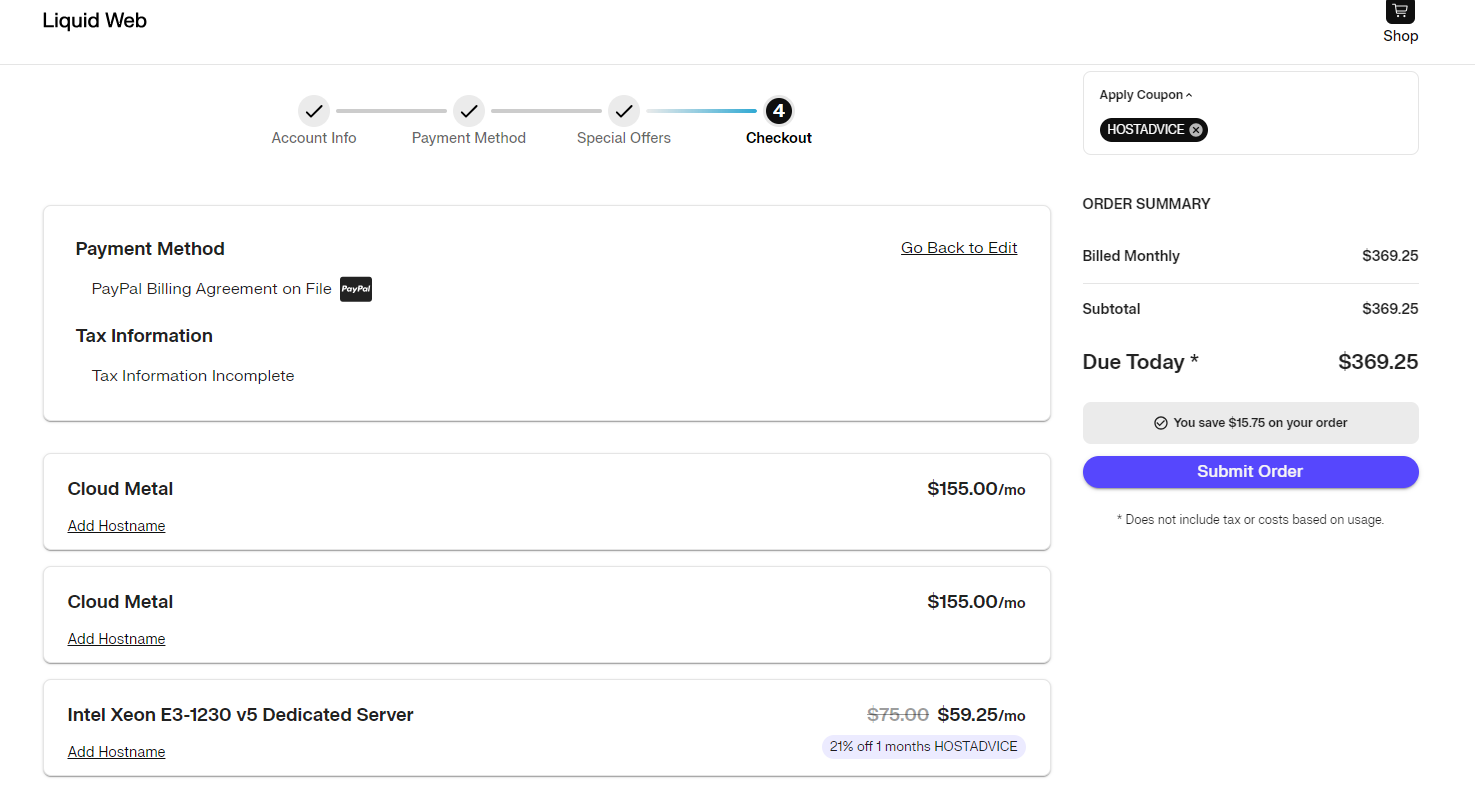Viewport: 1475px width, 787px height.
Task: Click the HOSTADVICE coupon tag
Action: point(1154,130)
